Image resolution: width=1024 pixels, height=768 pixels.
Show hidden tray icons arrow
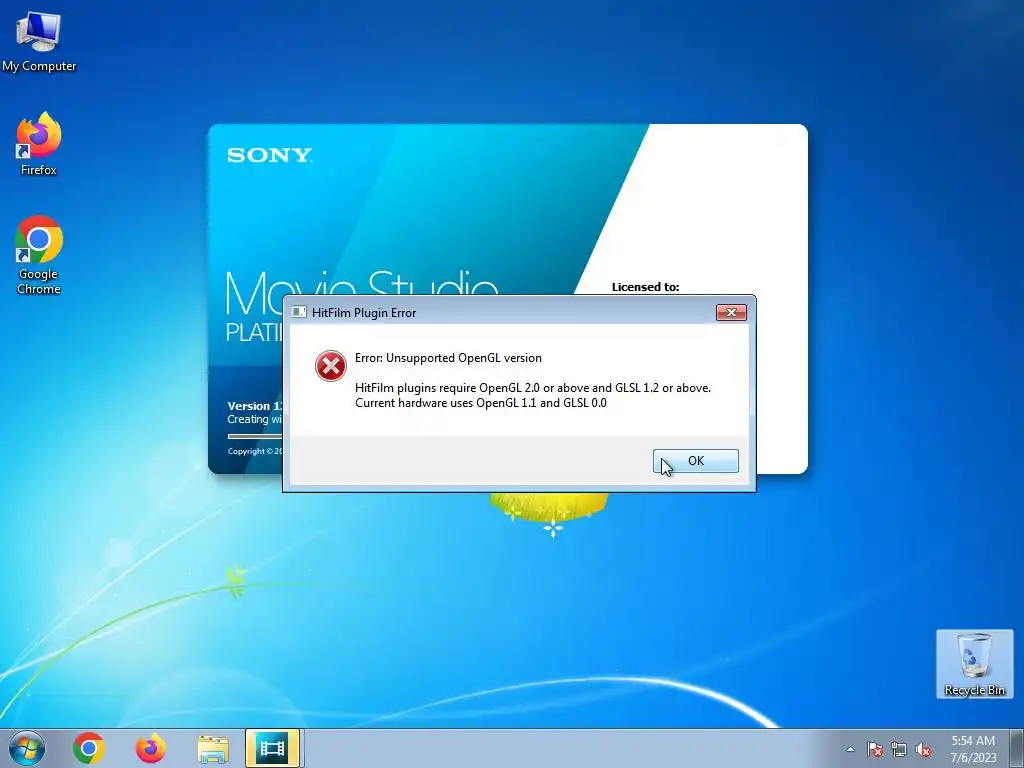point(850,749)
